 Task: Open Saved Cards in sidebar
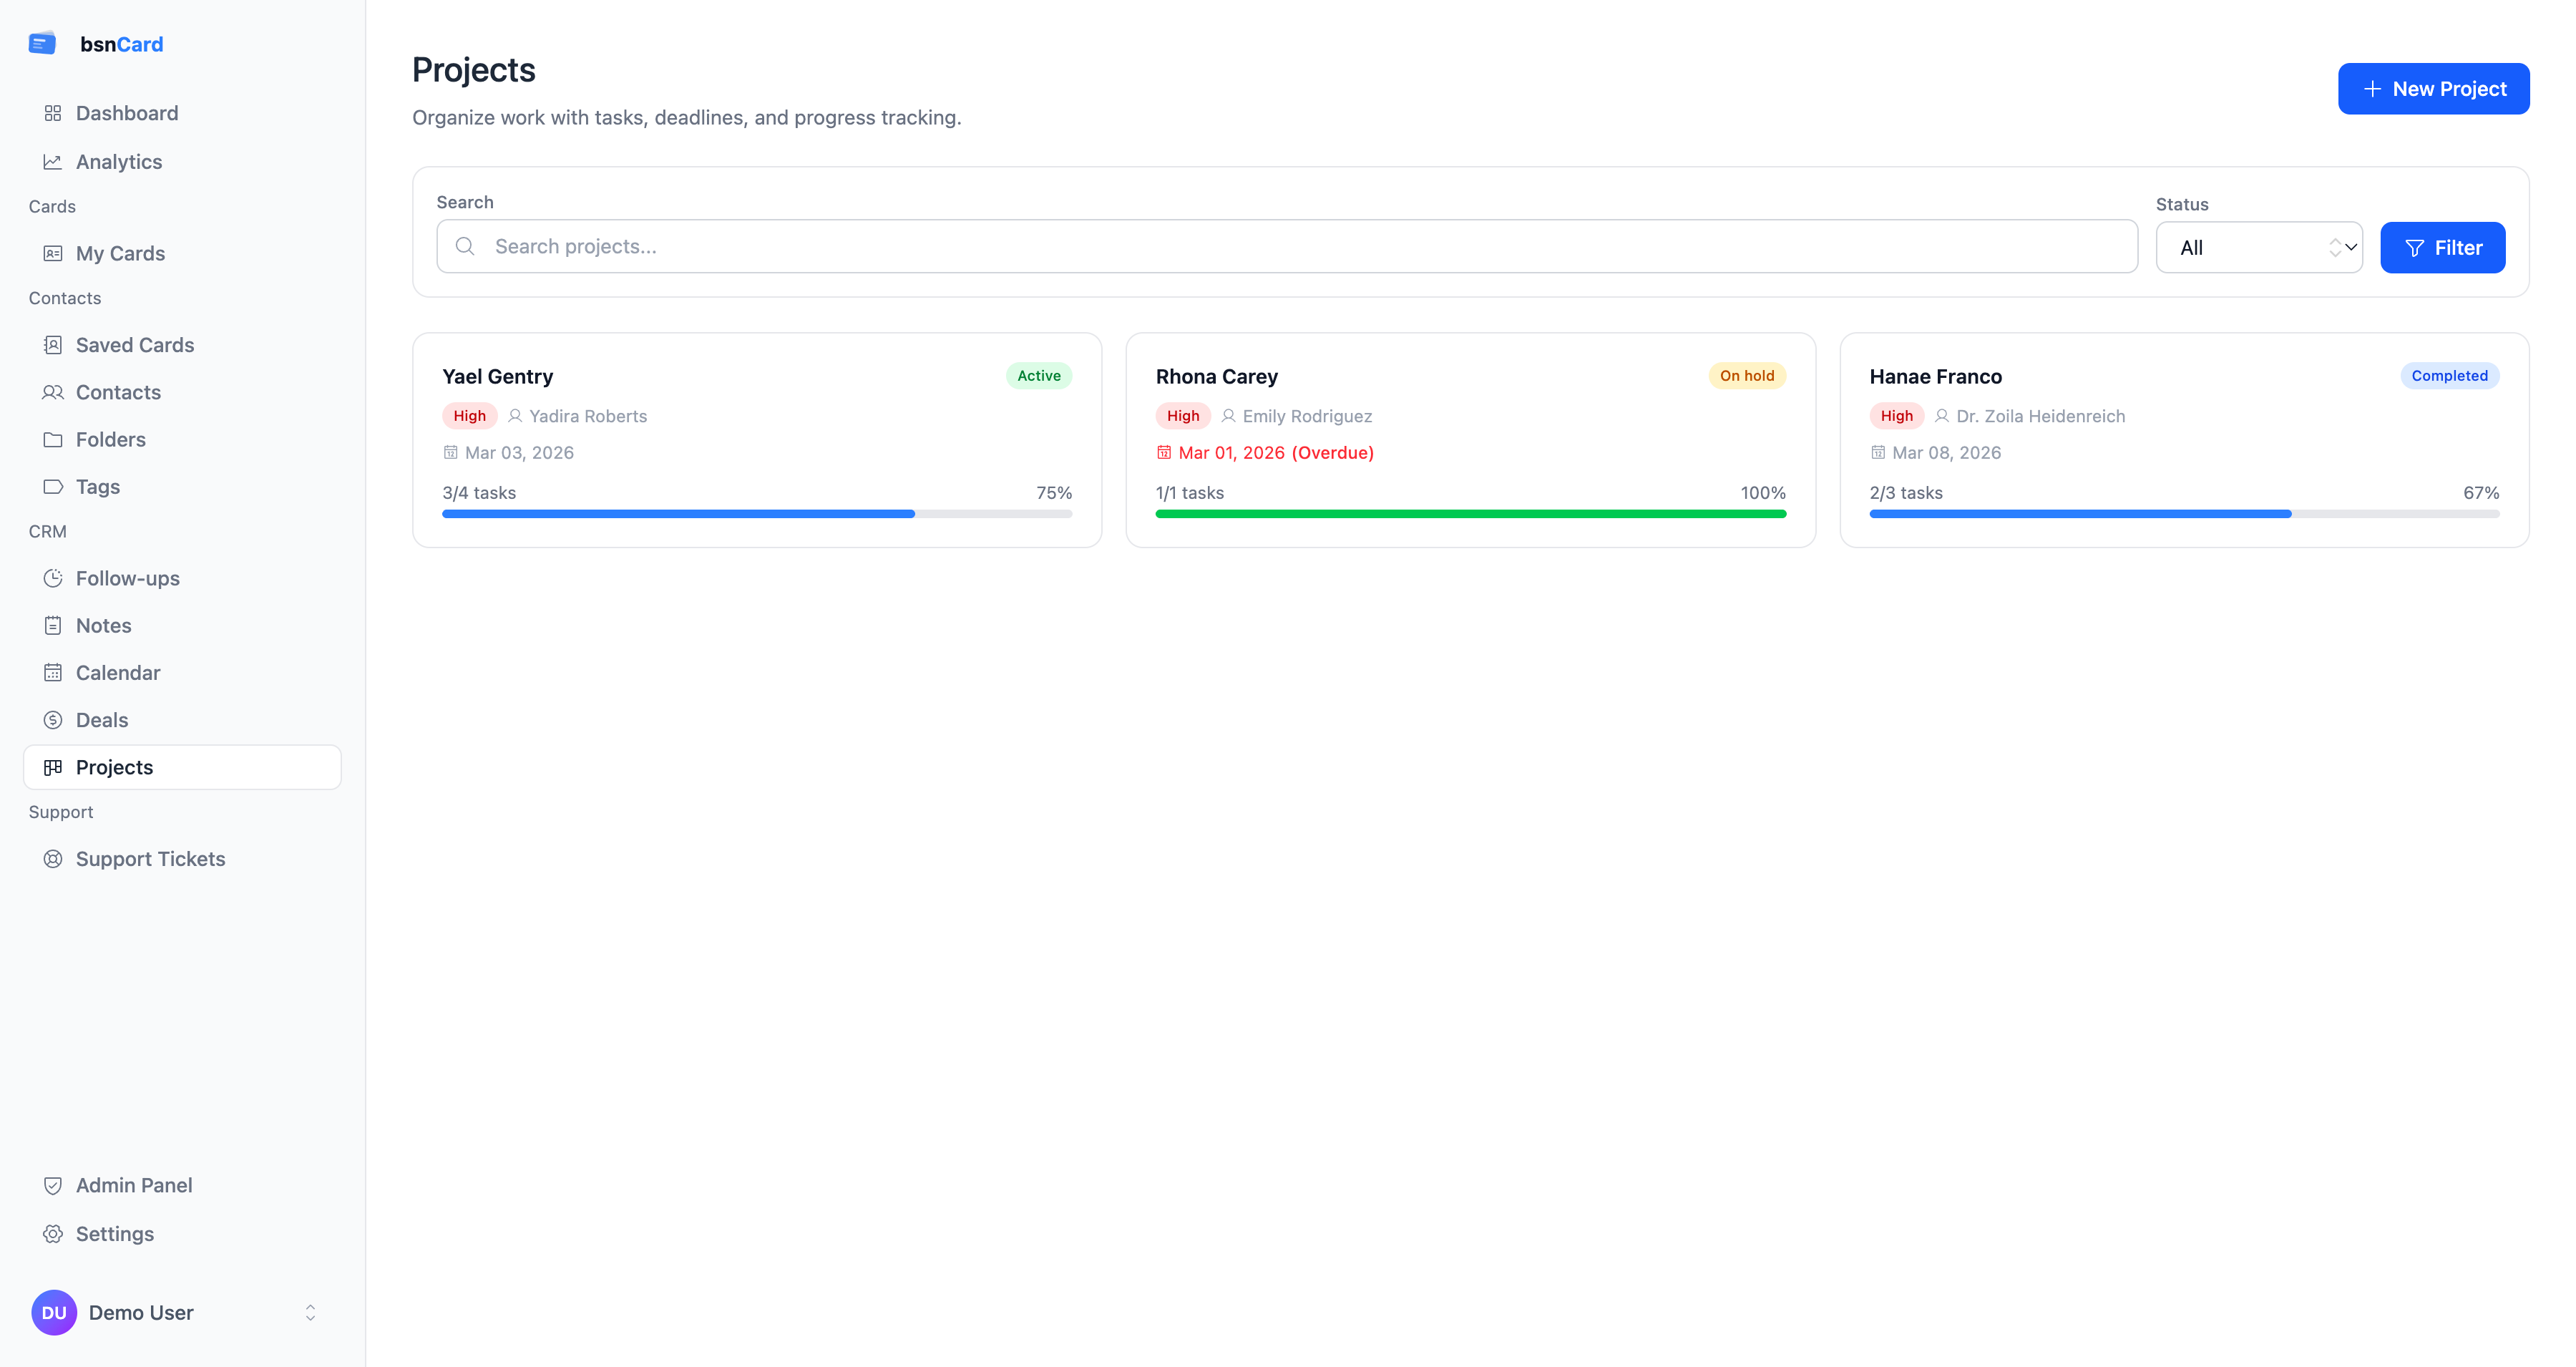134,345
